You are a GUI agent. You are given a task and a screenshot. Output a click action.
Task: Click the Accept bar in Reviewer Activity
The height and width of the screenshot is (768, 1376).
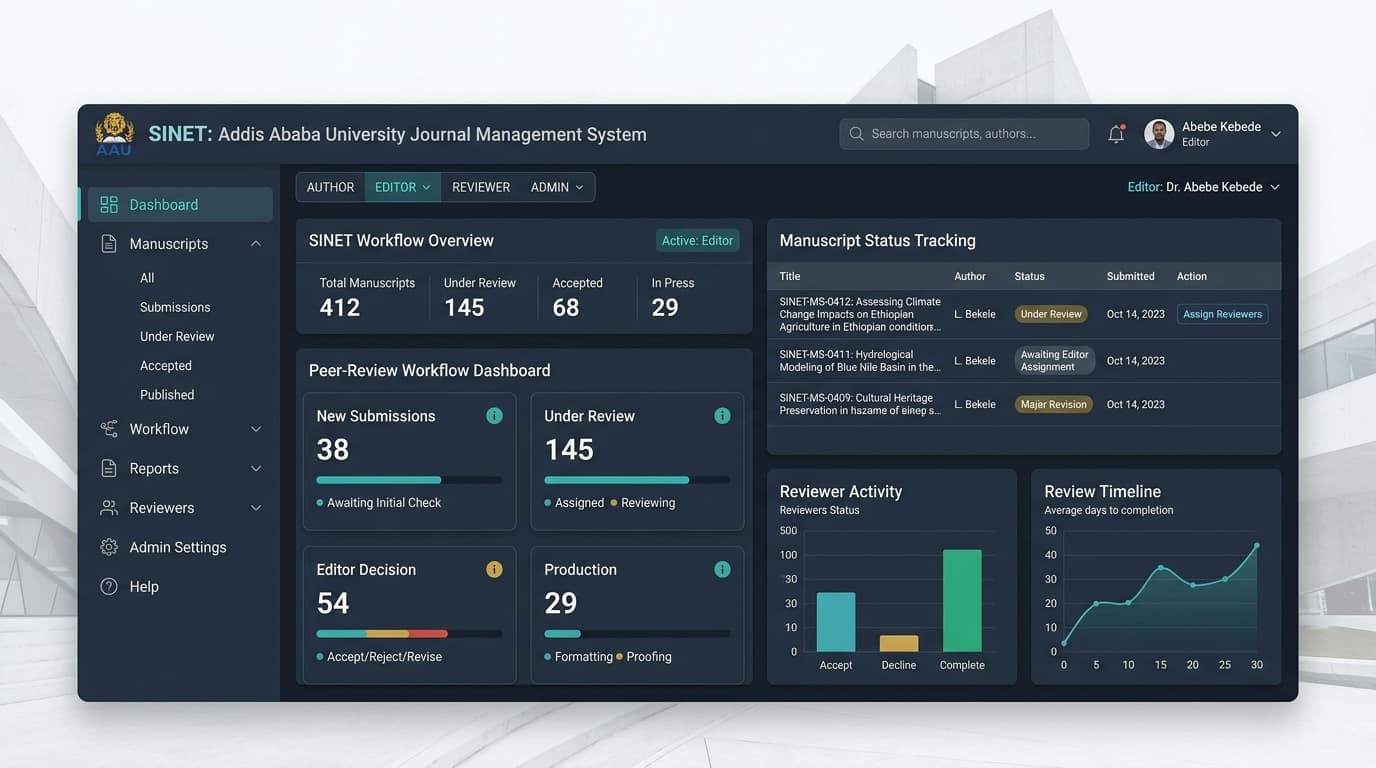coord(836,622)
